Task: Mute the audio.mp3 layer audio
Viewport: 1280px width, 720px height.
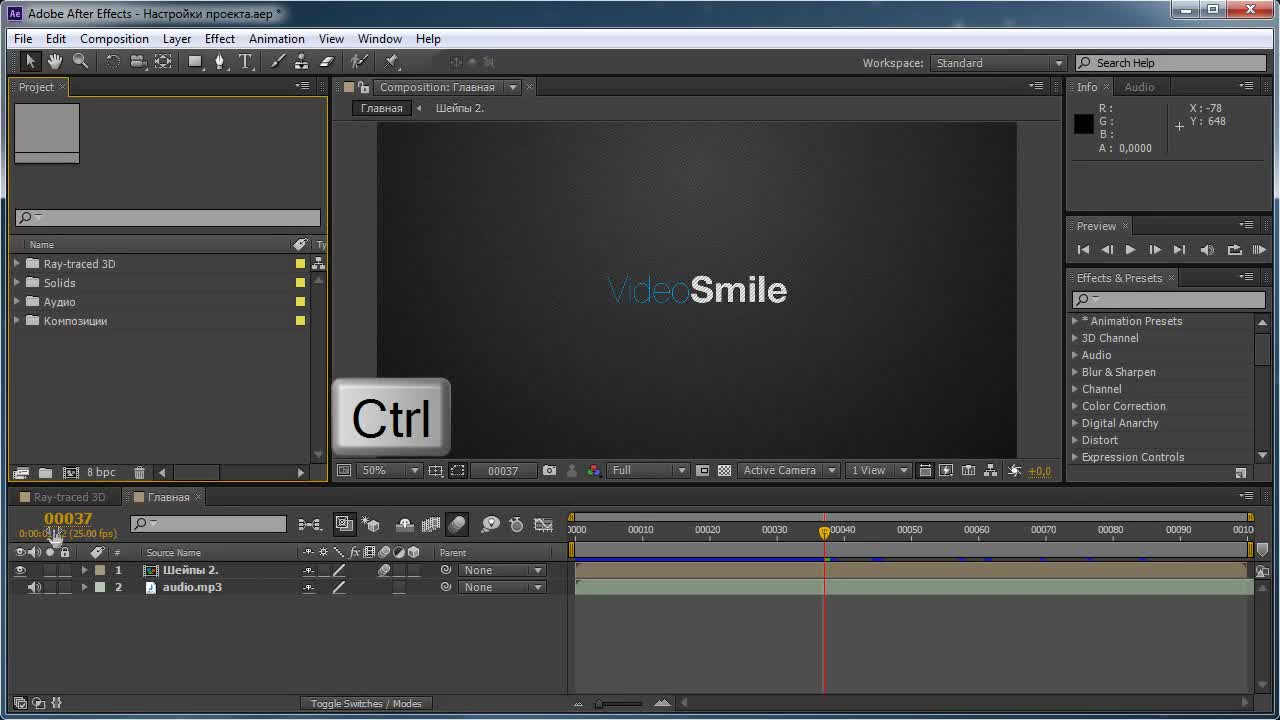Action: pyautogui.click(x=35, y=587)
